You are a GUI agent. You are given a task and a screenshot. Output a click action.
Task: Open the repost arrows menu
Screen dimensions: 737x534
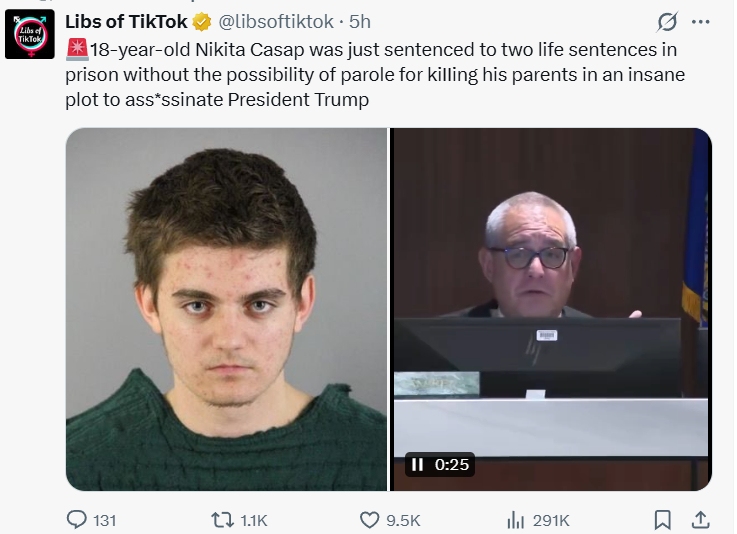(x=225, y=520)
